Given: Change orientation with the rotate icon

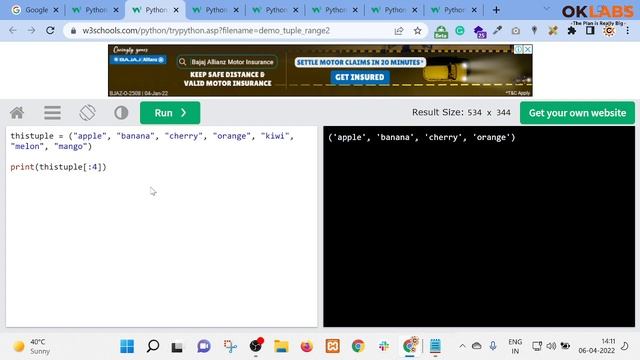Looking at the screenshot, I should click(x=87, y=113).
